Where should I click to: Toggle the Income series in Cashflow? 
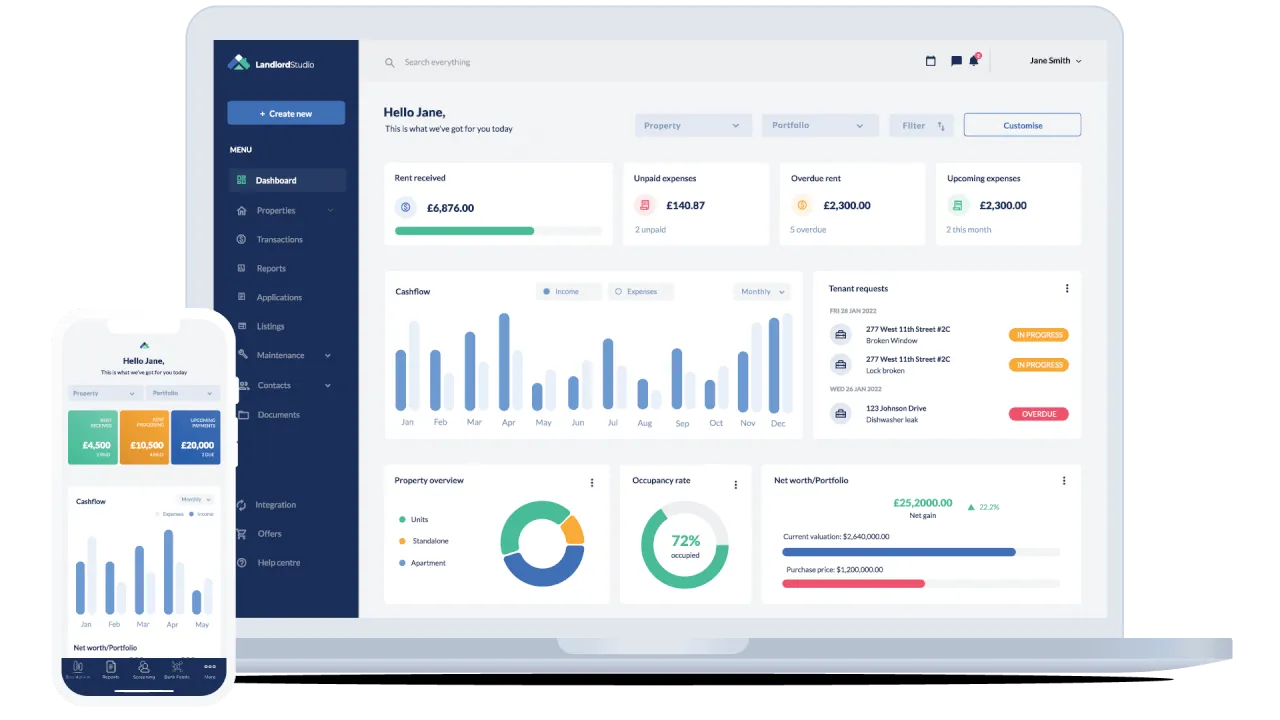coord(568,292)
